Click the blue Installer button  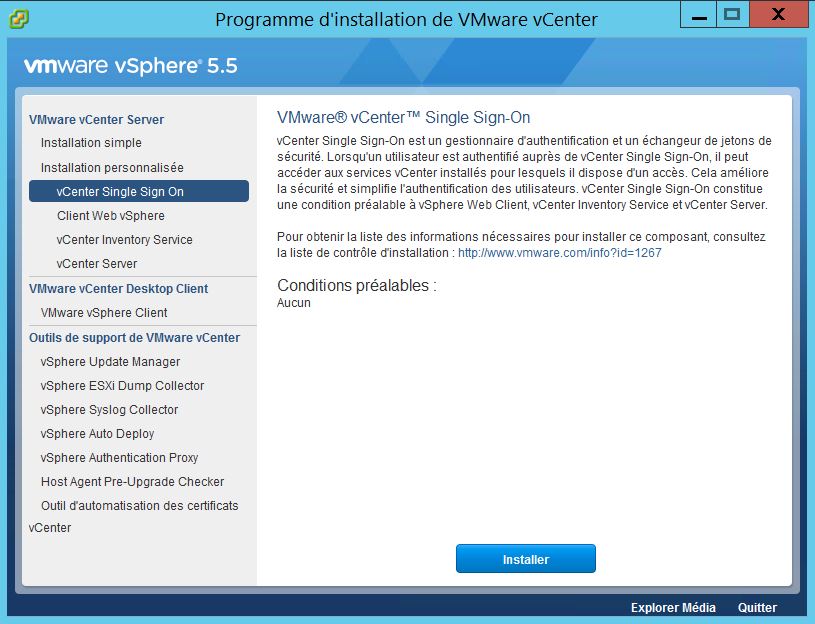525,559
